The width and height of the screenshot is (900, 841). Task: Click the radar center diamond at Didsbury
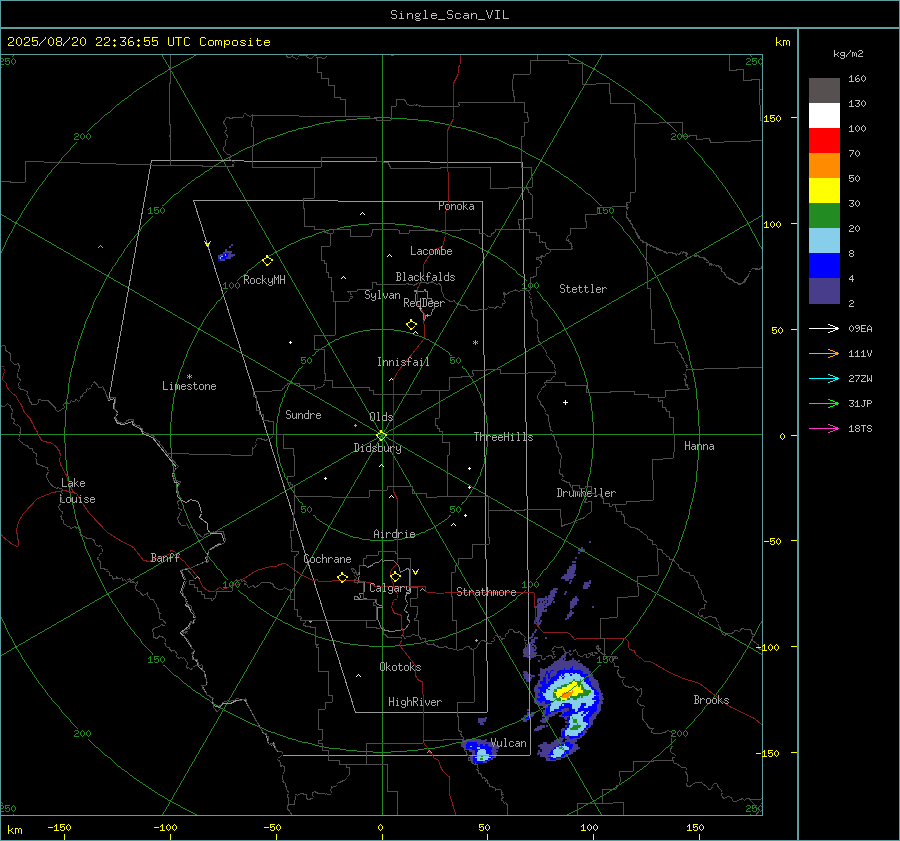381,435
